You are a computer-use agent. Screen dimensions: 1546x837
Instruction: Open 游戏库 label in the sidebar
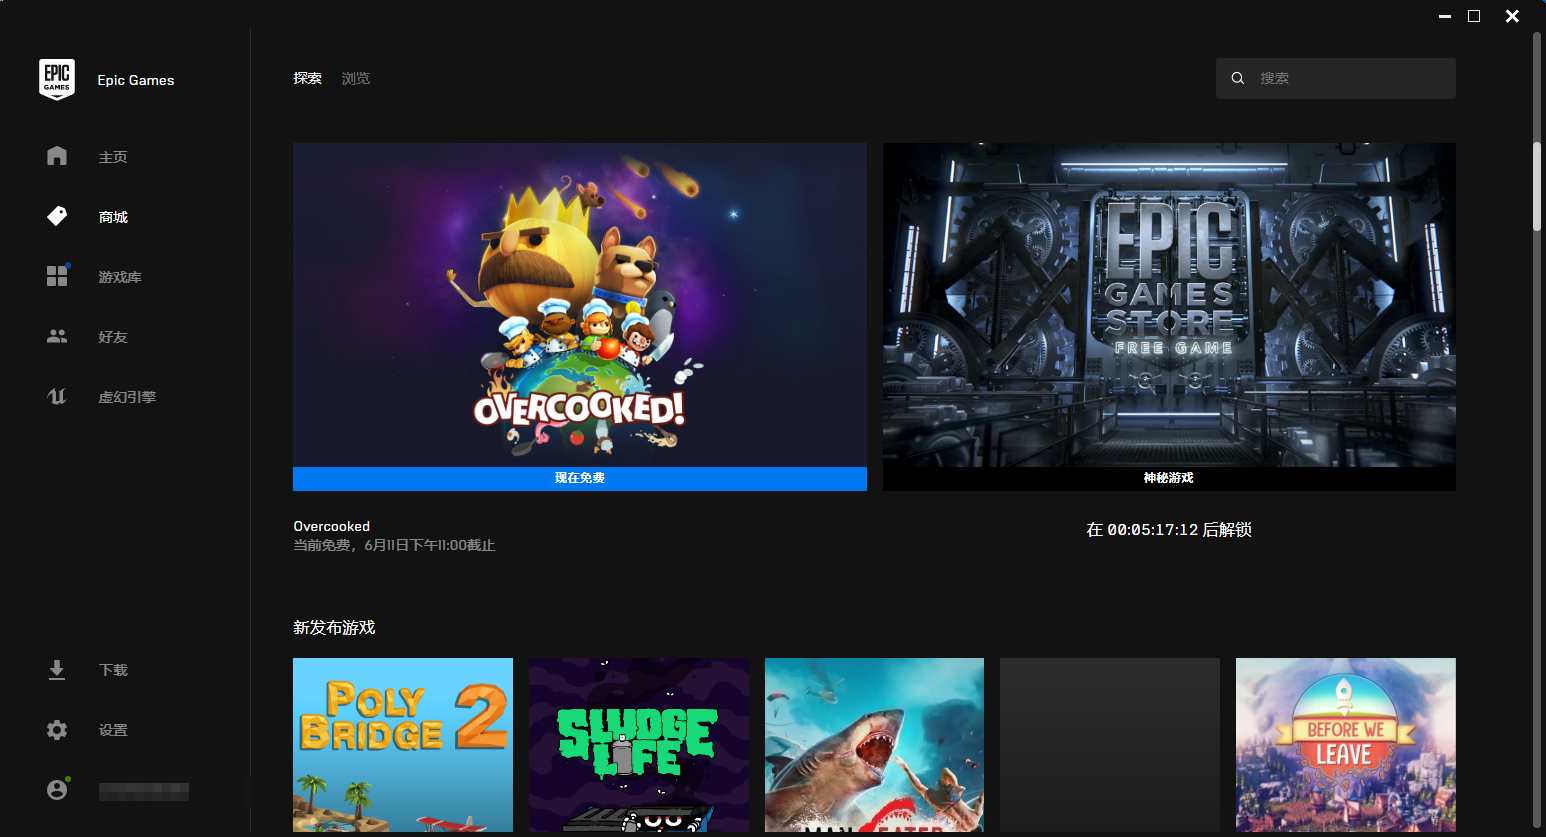click(120, 277)
